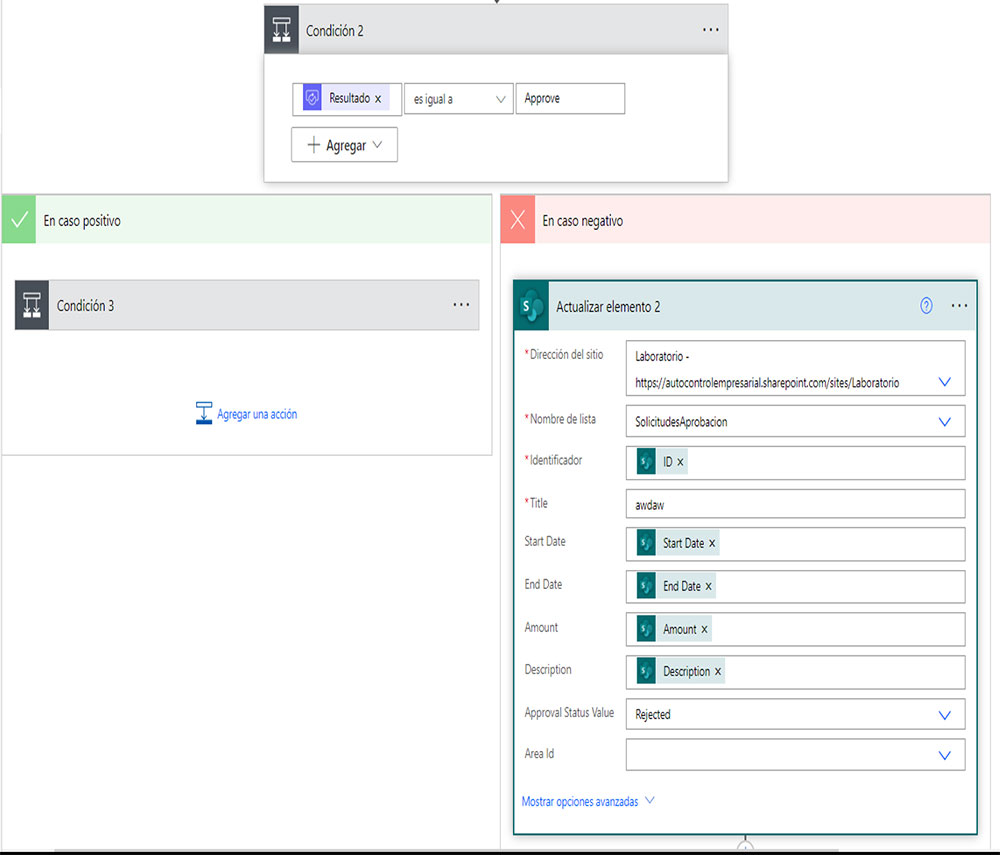Image resolution: width=1000 pixels, height=855 pixels.
Task: Open the Approval Status Value dropdown
Action: pos(944,715)
